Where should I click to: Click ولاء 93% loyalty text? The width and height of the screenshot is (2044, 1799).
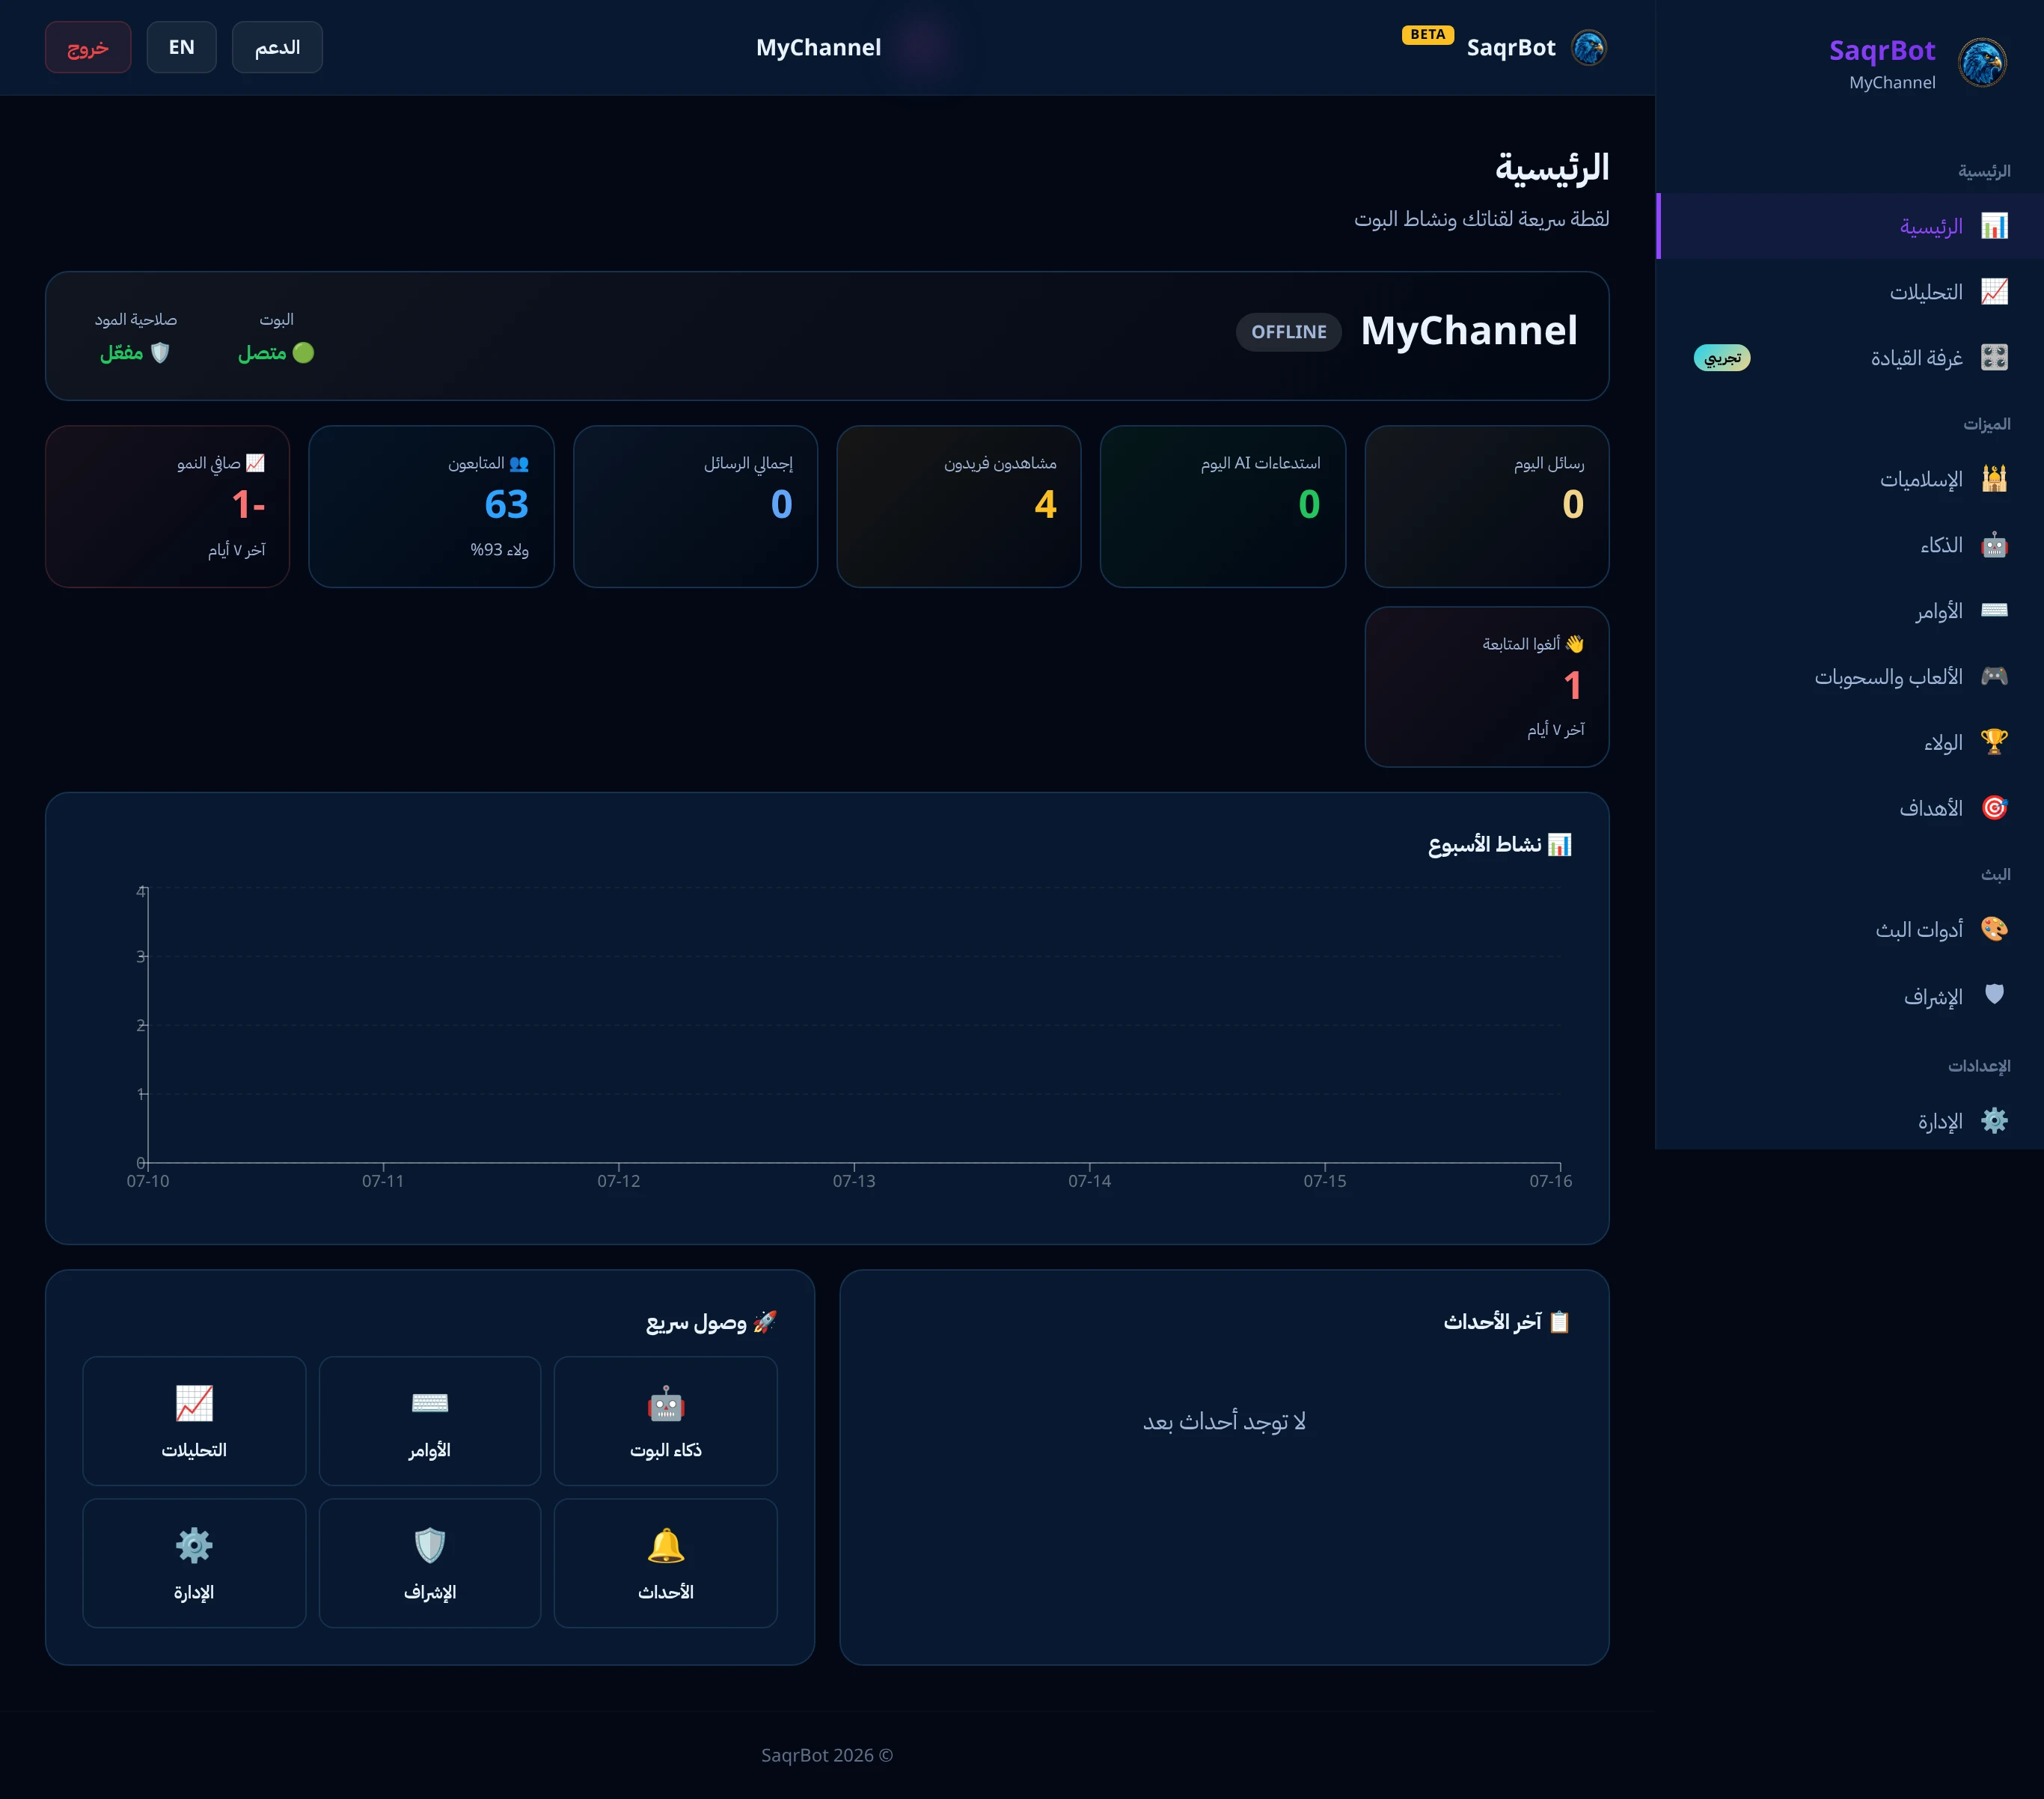[x=499, y=550]
